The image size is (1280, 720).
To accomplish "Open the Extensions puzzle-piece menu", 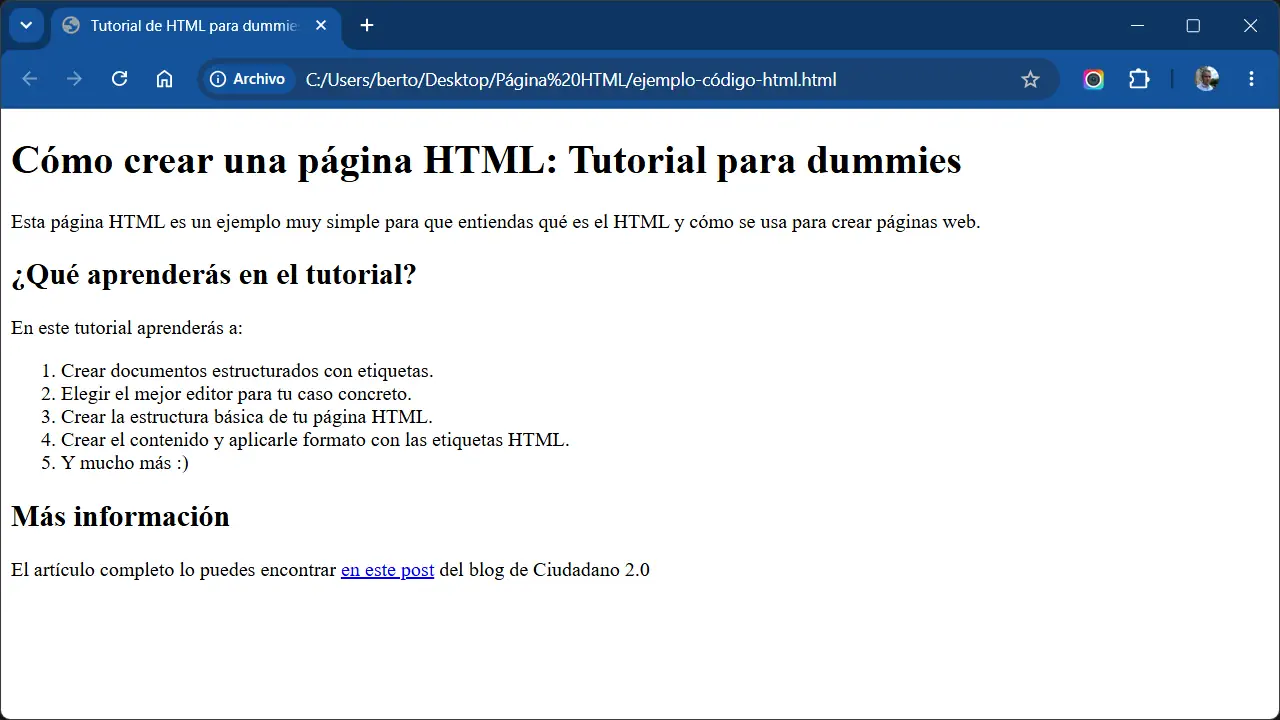I will coord(1139,79).
